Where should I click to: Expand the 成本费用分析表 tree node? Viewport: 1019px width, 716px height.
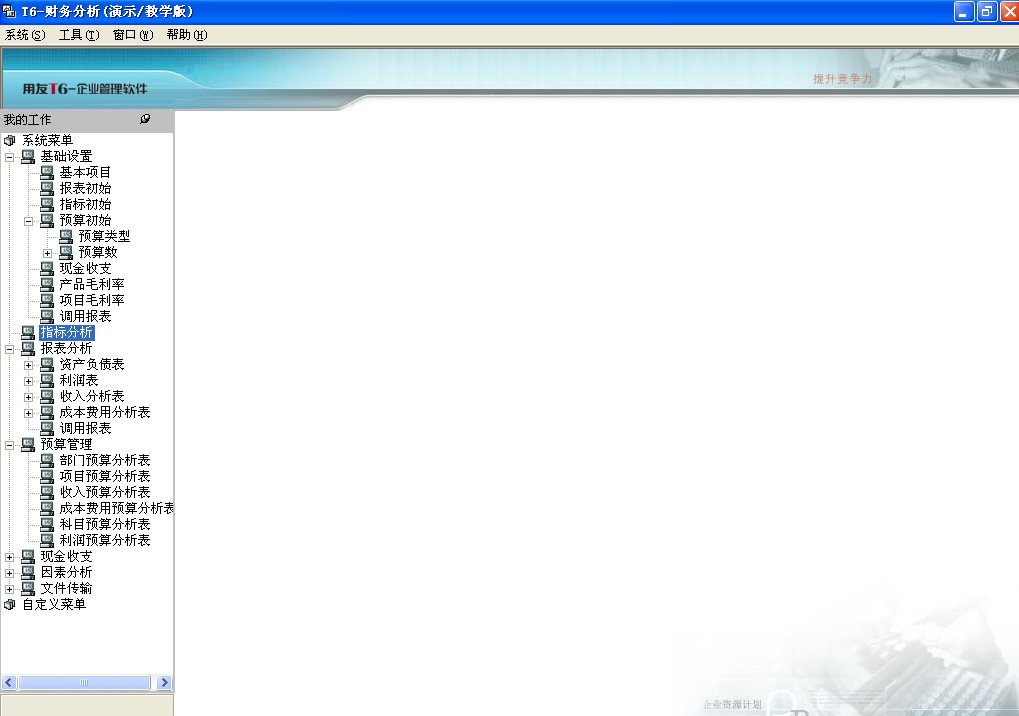coord(29,414)
